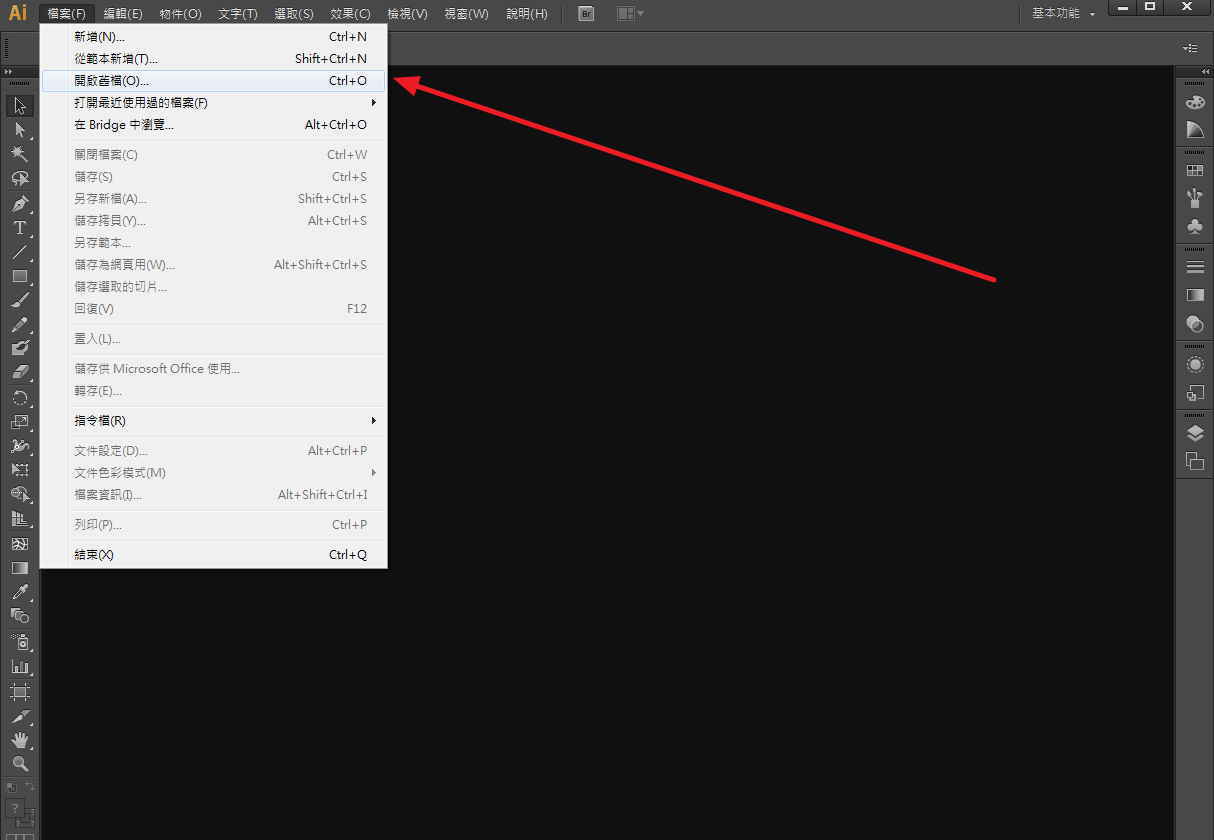This screenshot has width=1214, height=840.
Task: Open the Stroke panel icon
Action: [x=1195, y=267]
